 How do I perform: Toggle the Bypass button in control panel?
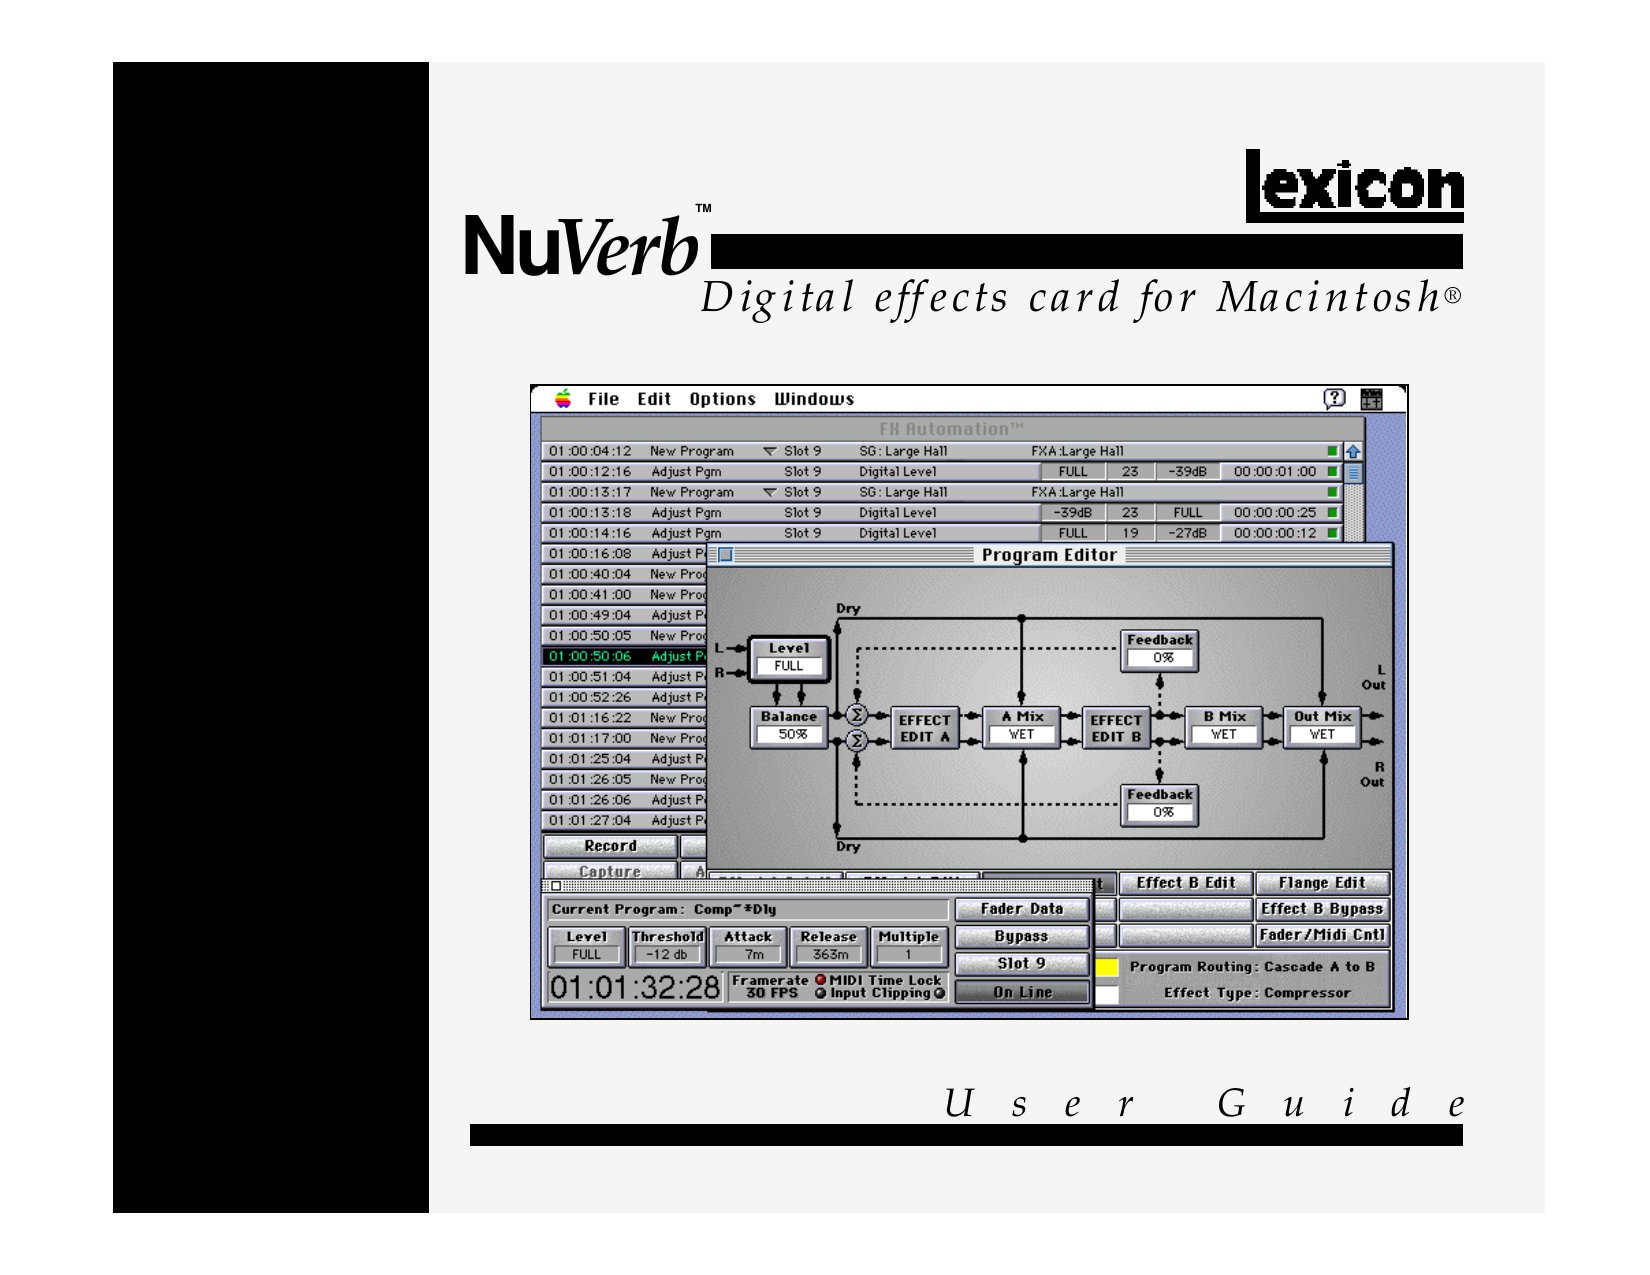pyautogui.click(x=1022, y=936)
